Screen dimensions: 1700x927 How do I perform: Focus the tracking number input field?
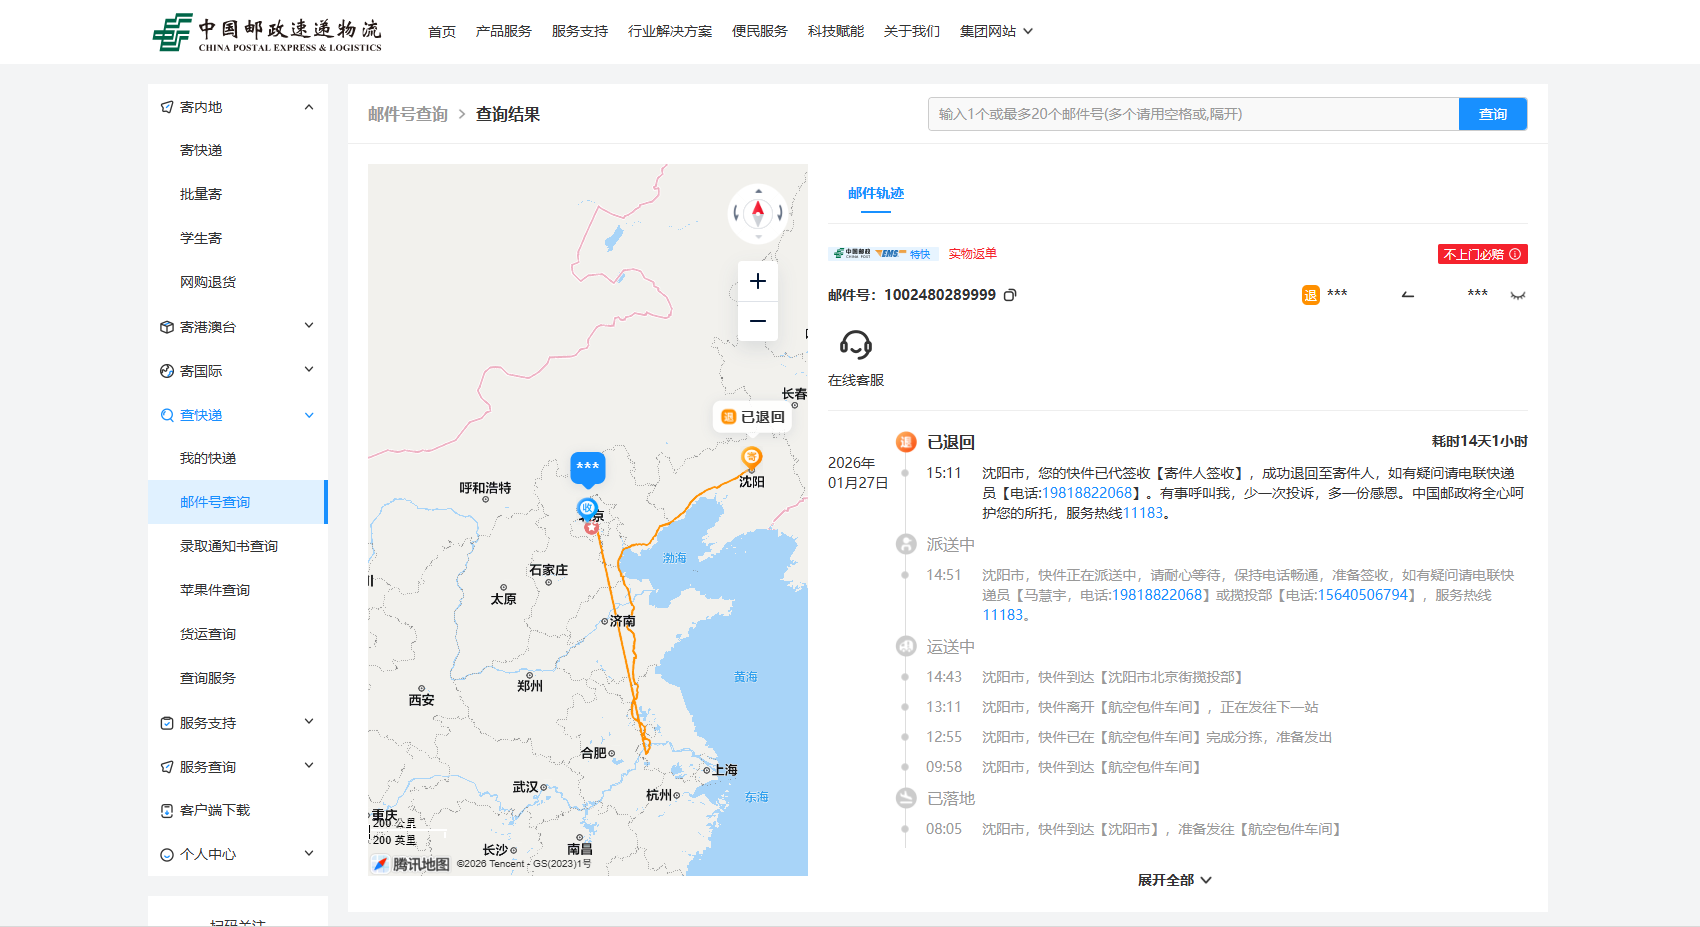(x=1192, y=114)
